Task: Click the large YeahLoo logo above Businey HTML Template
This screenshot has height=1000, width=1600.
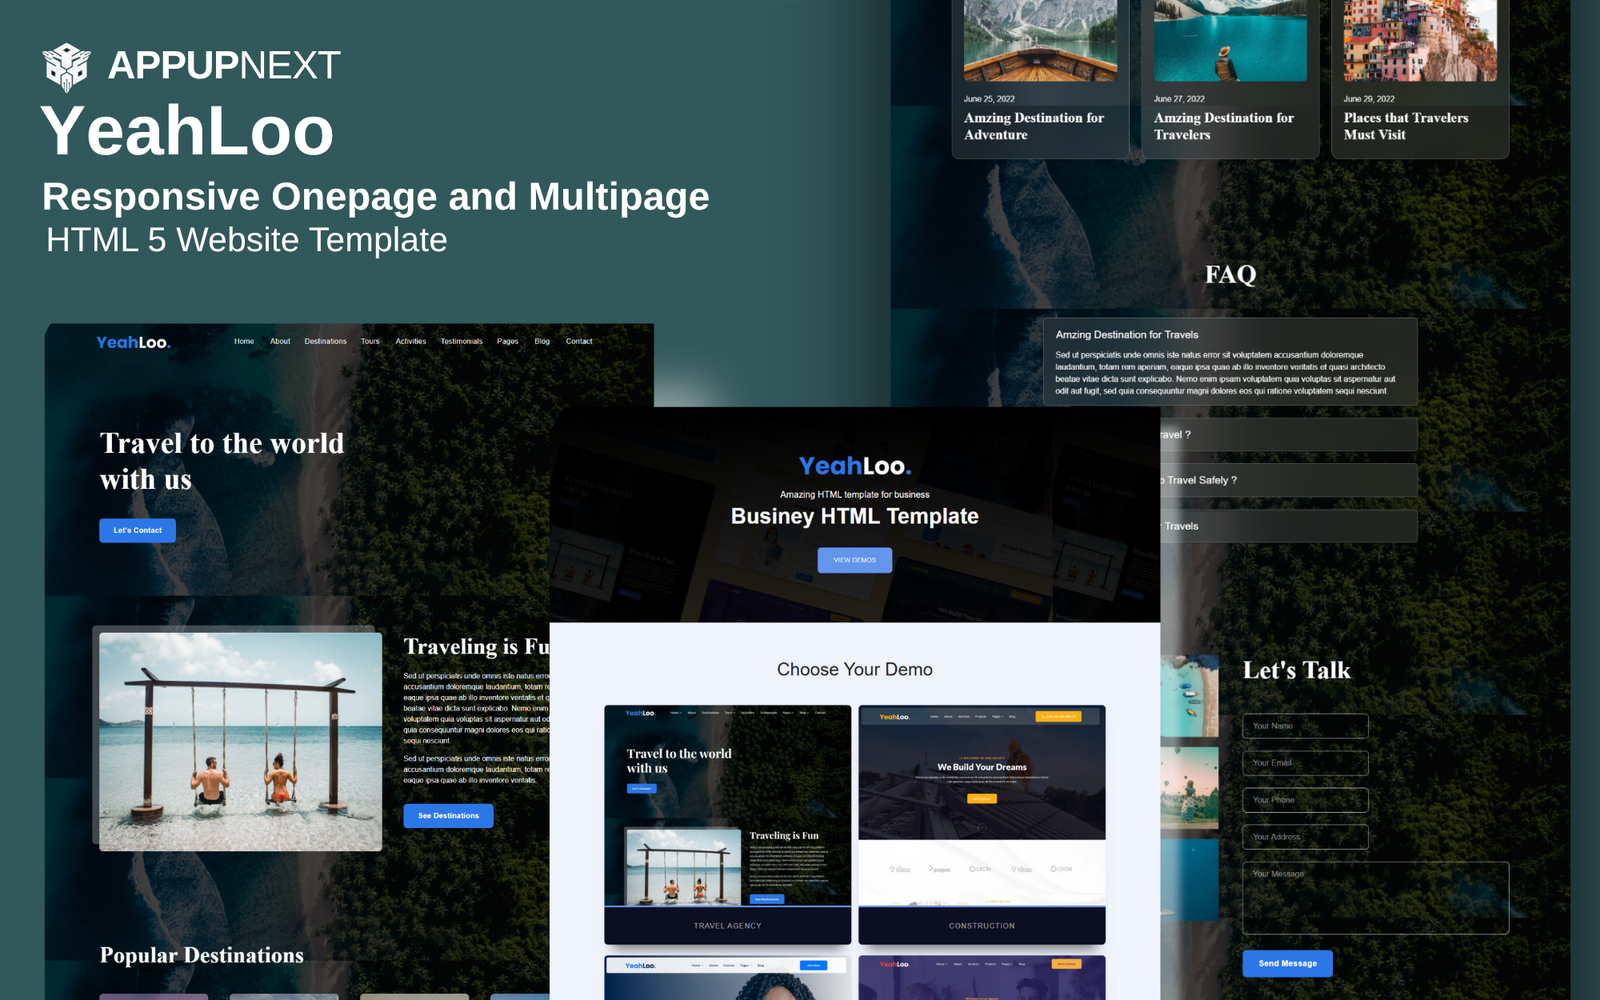Action: tap(854, 466)
